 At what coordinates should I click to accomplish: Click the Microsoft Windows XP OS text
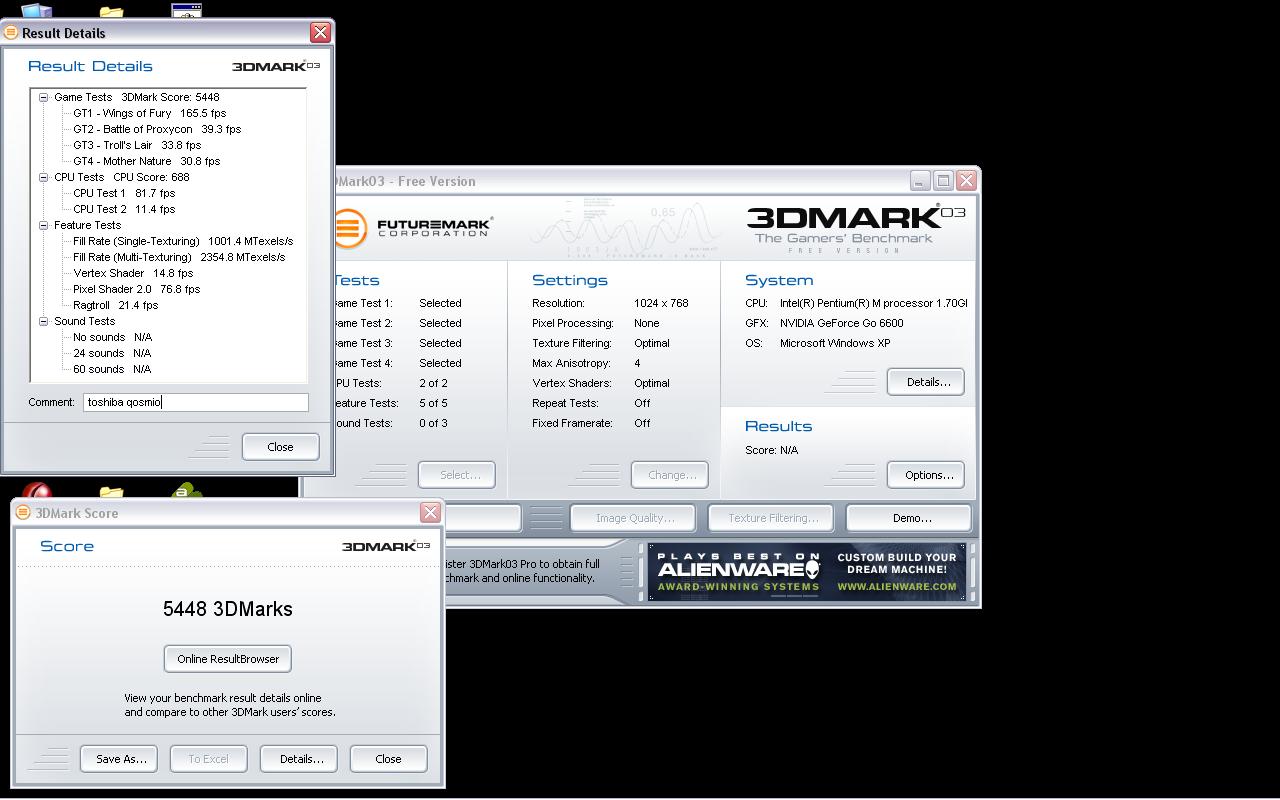835,343
